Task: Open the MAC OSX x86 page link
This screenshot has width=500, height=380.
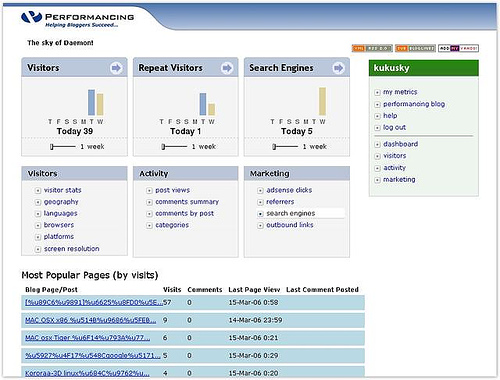Action: click(90, 320)
